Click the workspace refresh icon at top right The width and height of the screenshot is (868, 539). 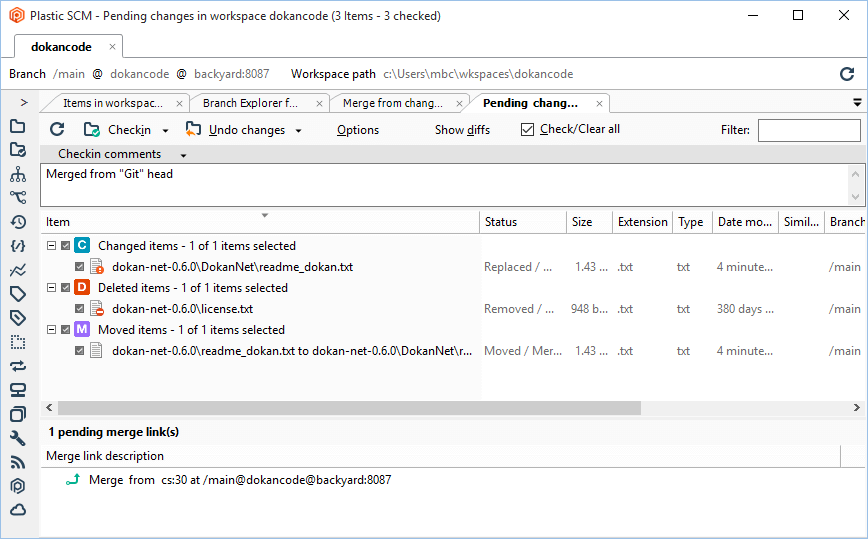click(846, 74)
